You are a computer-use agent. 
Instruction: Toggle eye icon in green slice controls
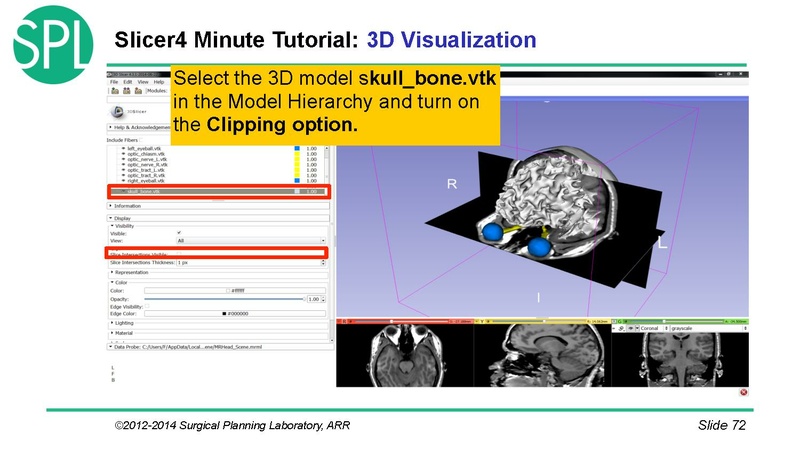[x=631, y=329]
